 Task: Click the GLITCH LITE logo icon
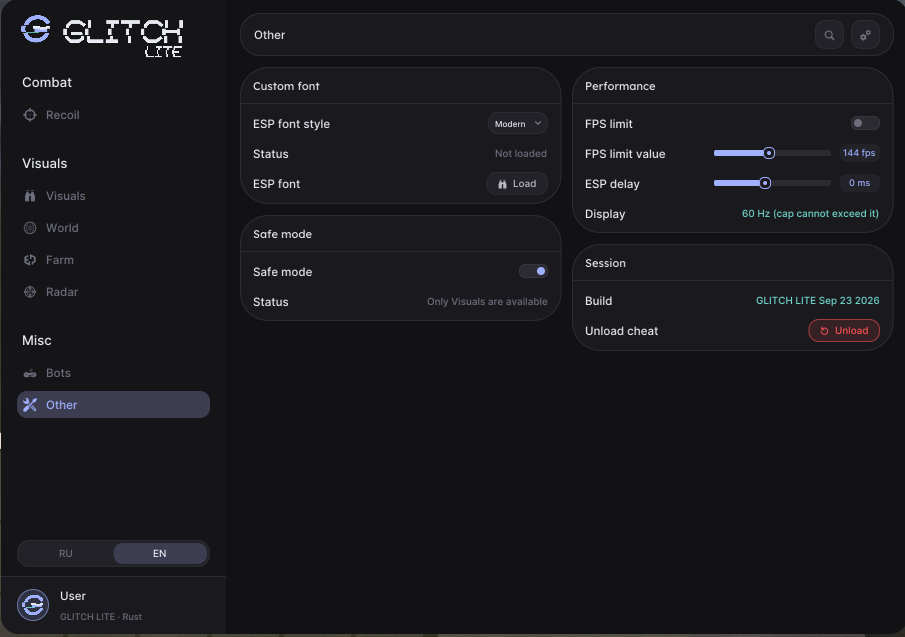pos(36,29)
